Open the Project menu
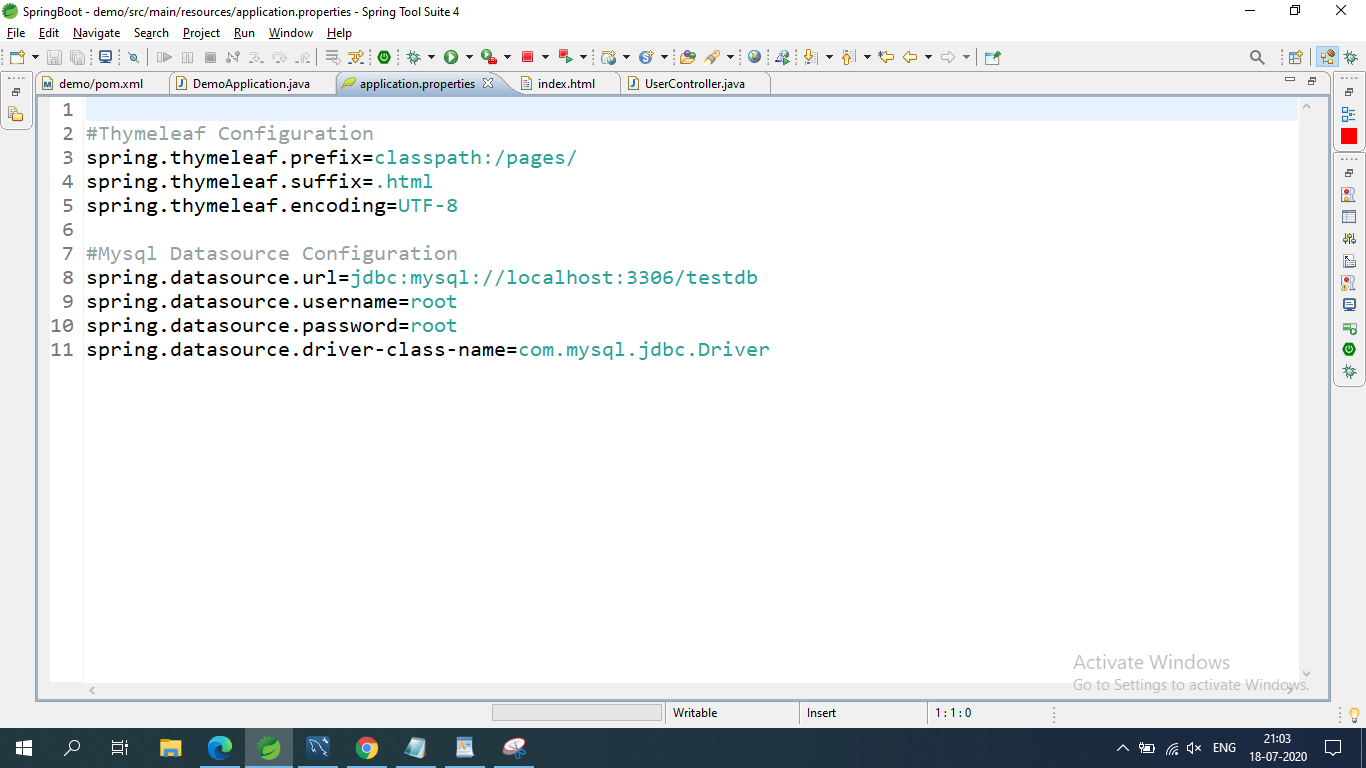Image resolution: width=1366 pixels, height=768 pixels. [x=201, y=32]
